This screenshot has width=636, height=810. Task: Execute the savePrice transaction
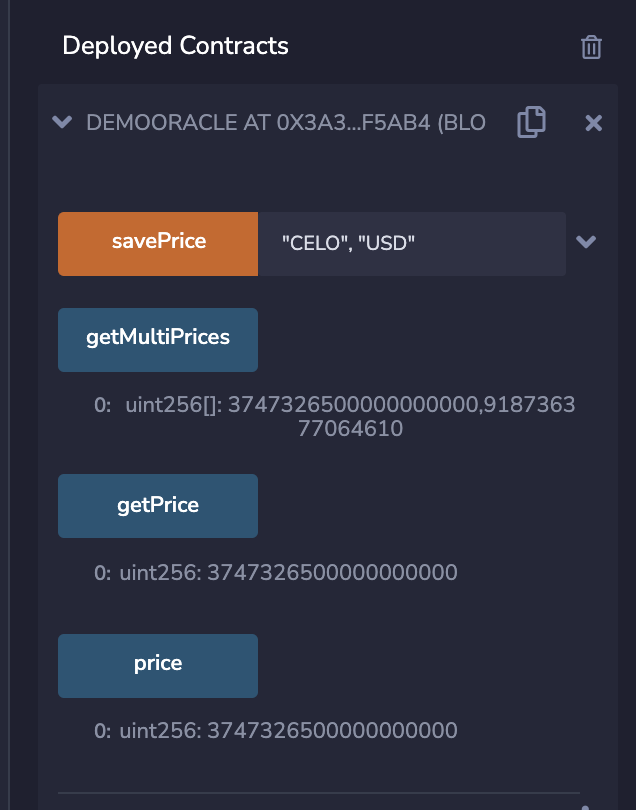pyautogui.click(x=157, y=243)
